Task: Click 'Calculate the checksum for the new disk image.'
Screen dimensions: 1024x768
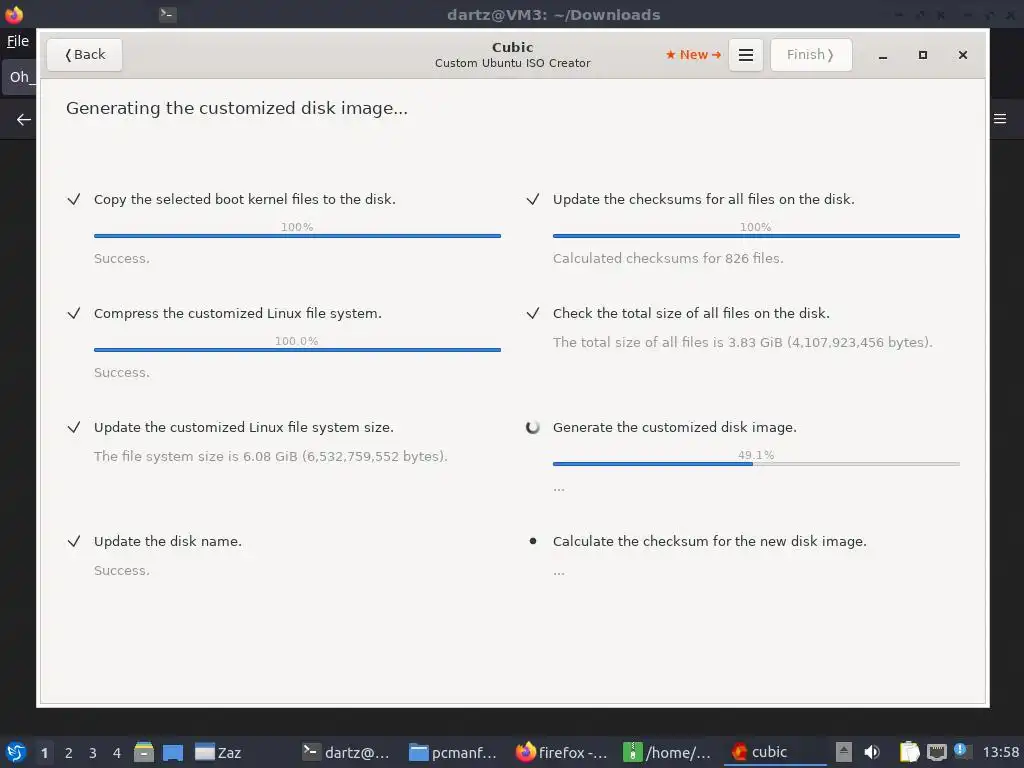Action: 710,541
